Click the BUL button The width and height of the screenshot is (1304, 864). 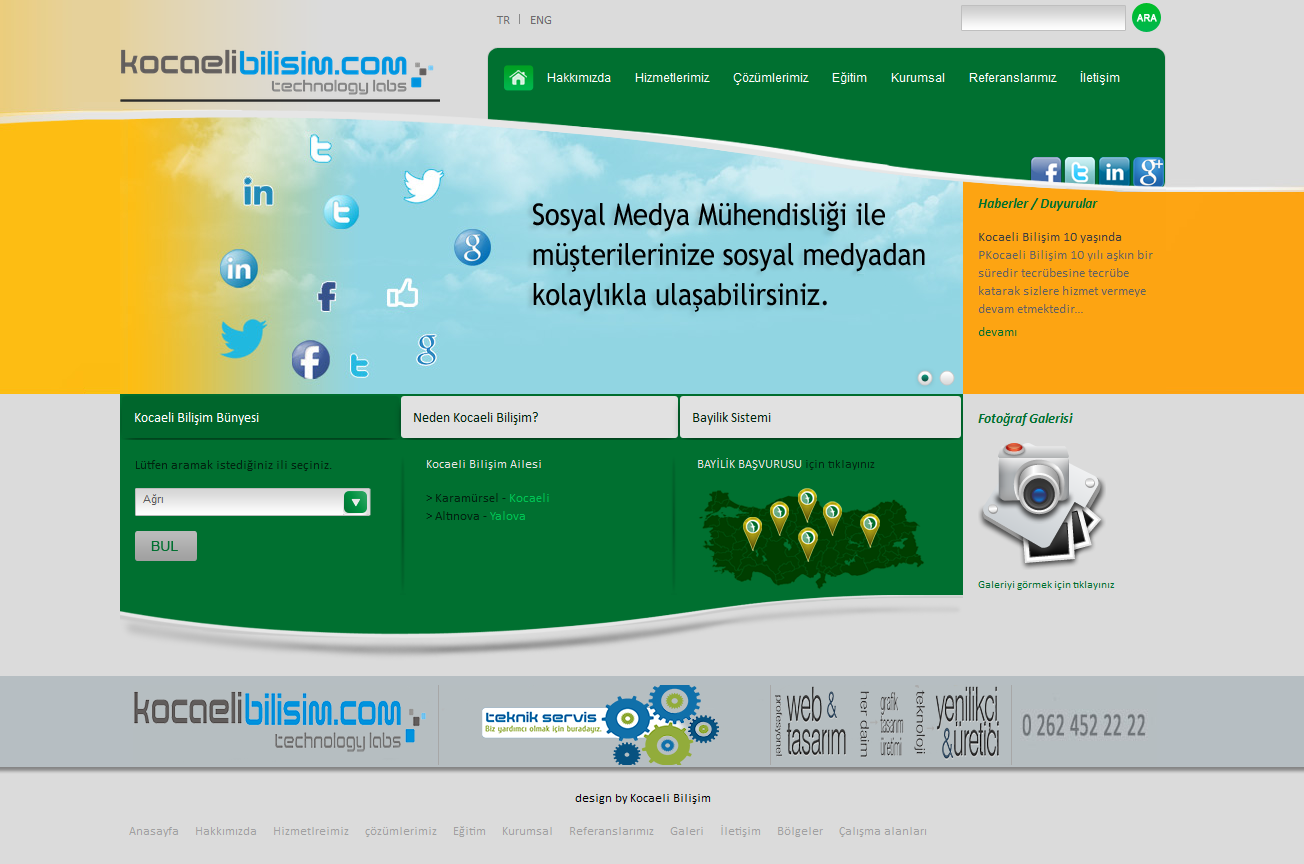(166, 546)
